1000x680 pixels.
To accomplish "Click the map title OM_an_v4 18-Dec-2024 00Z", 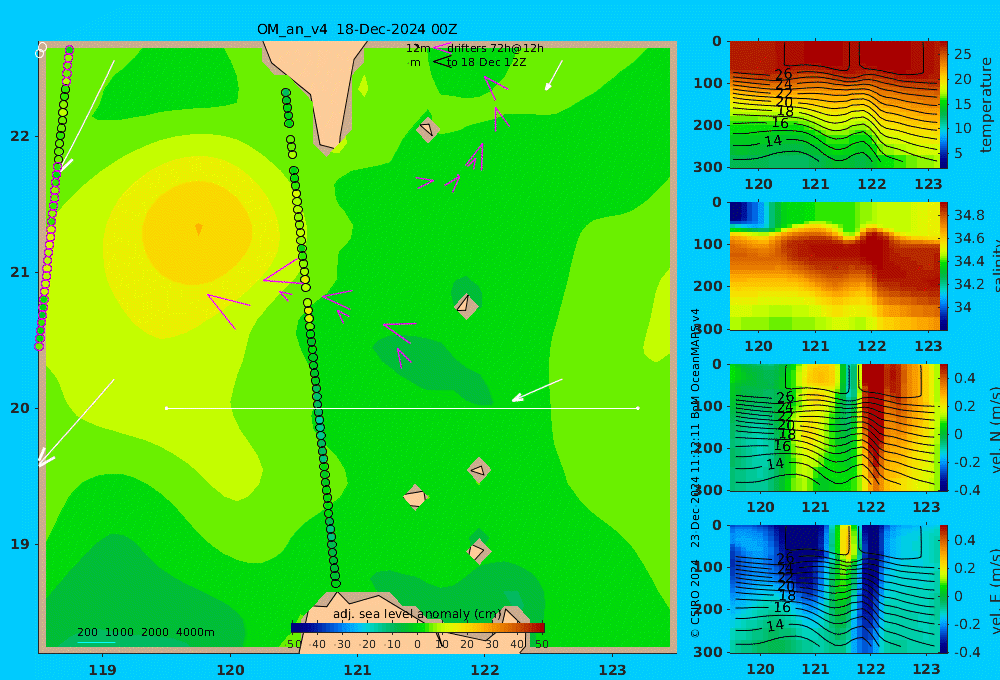I will tap(357, 29).
